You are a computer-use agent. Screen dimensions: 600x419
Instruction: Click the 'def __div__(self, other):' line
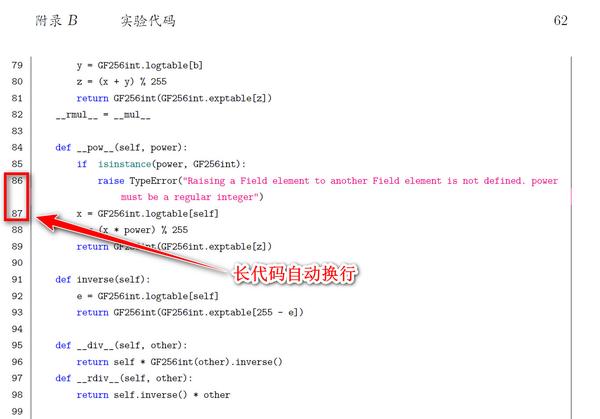pos(121,345)
